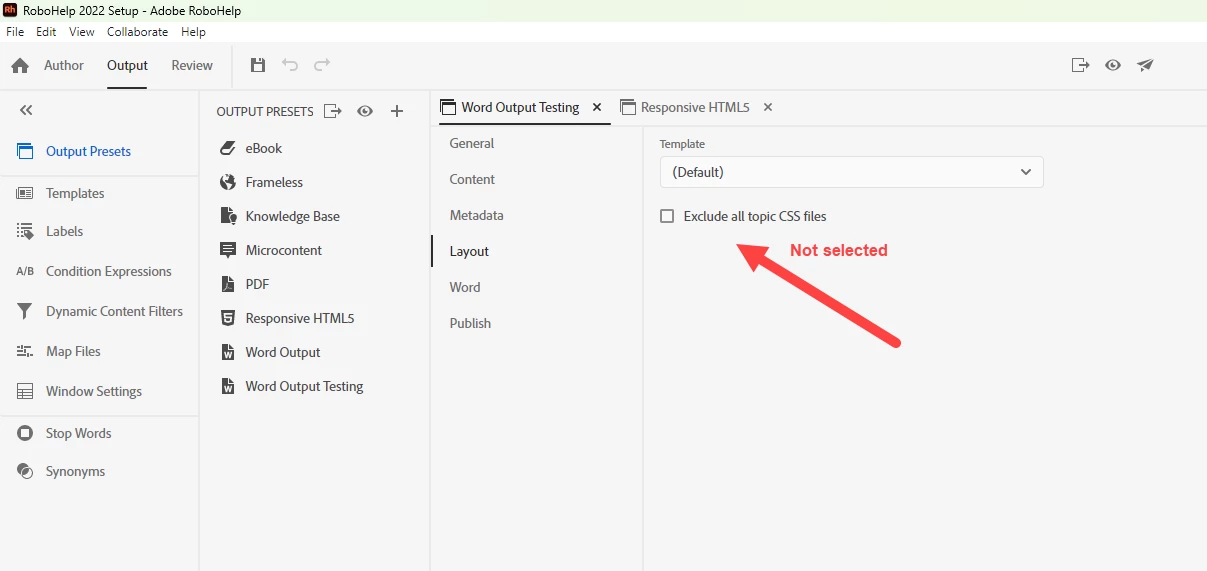Collapse the left sidebar with the double chevron
1207x571 pixels.
26,110
